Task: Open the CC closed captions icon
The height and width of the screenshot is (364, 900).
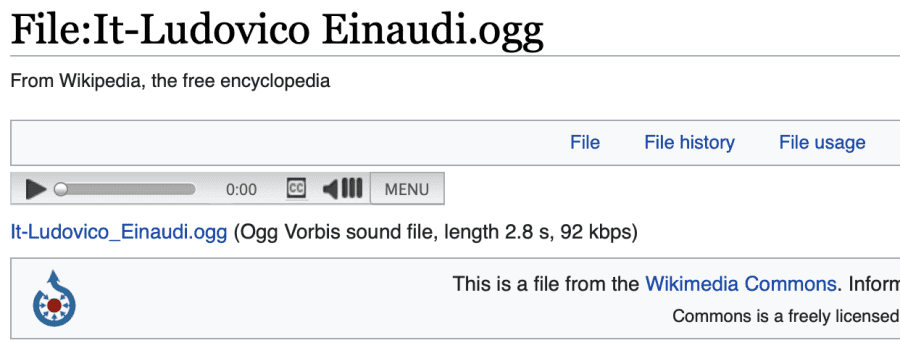Action: point(296,188)
